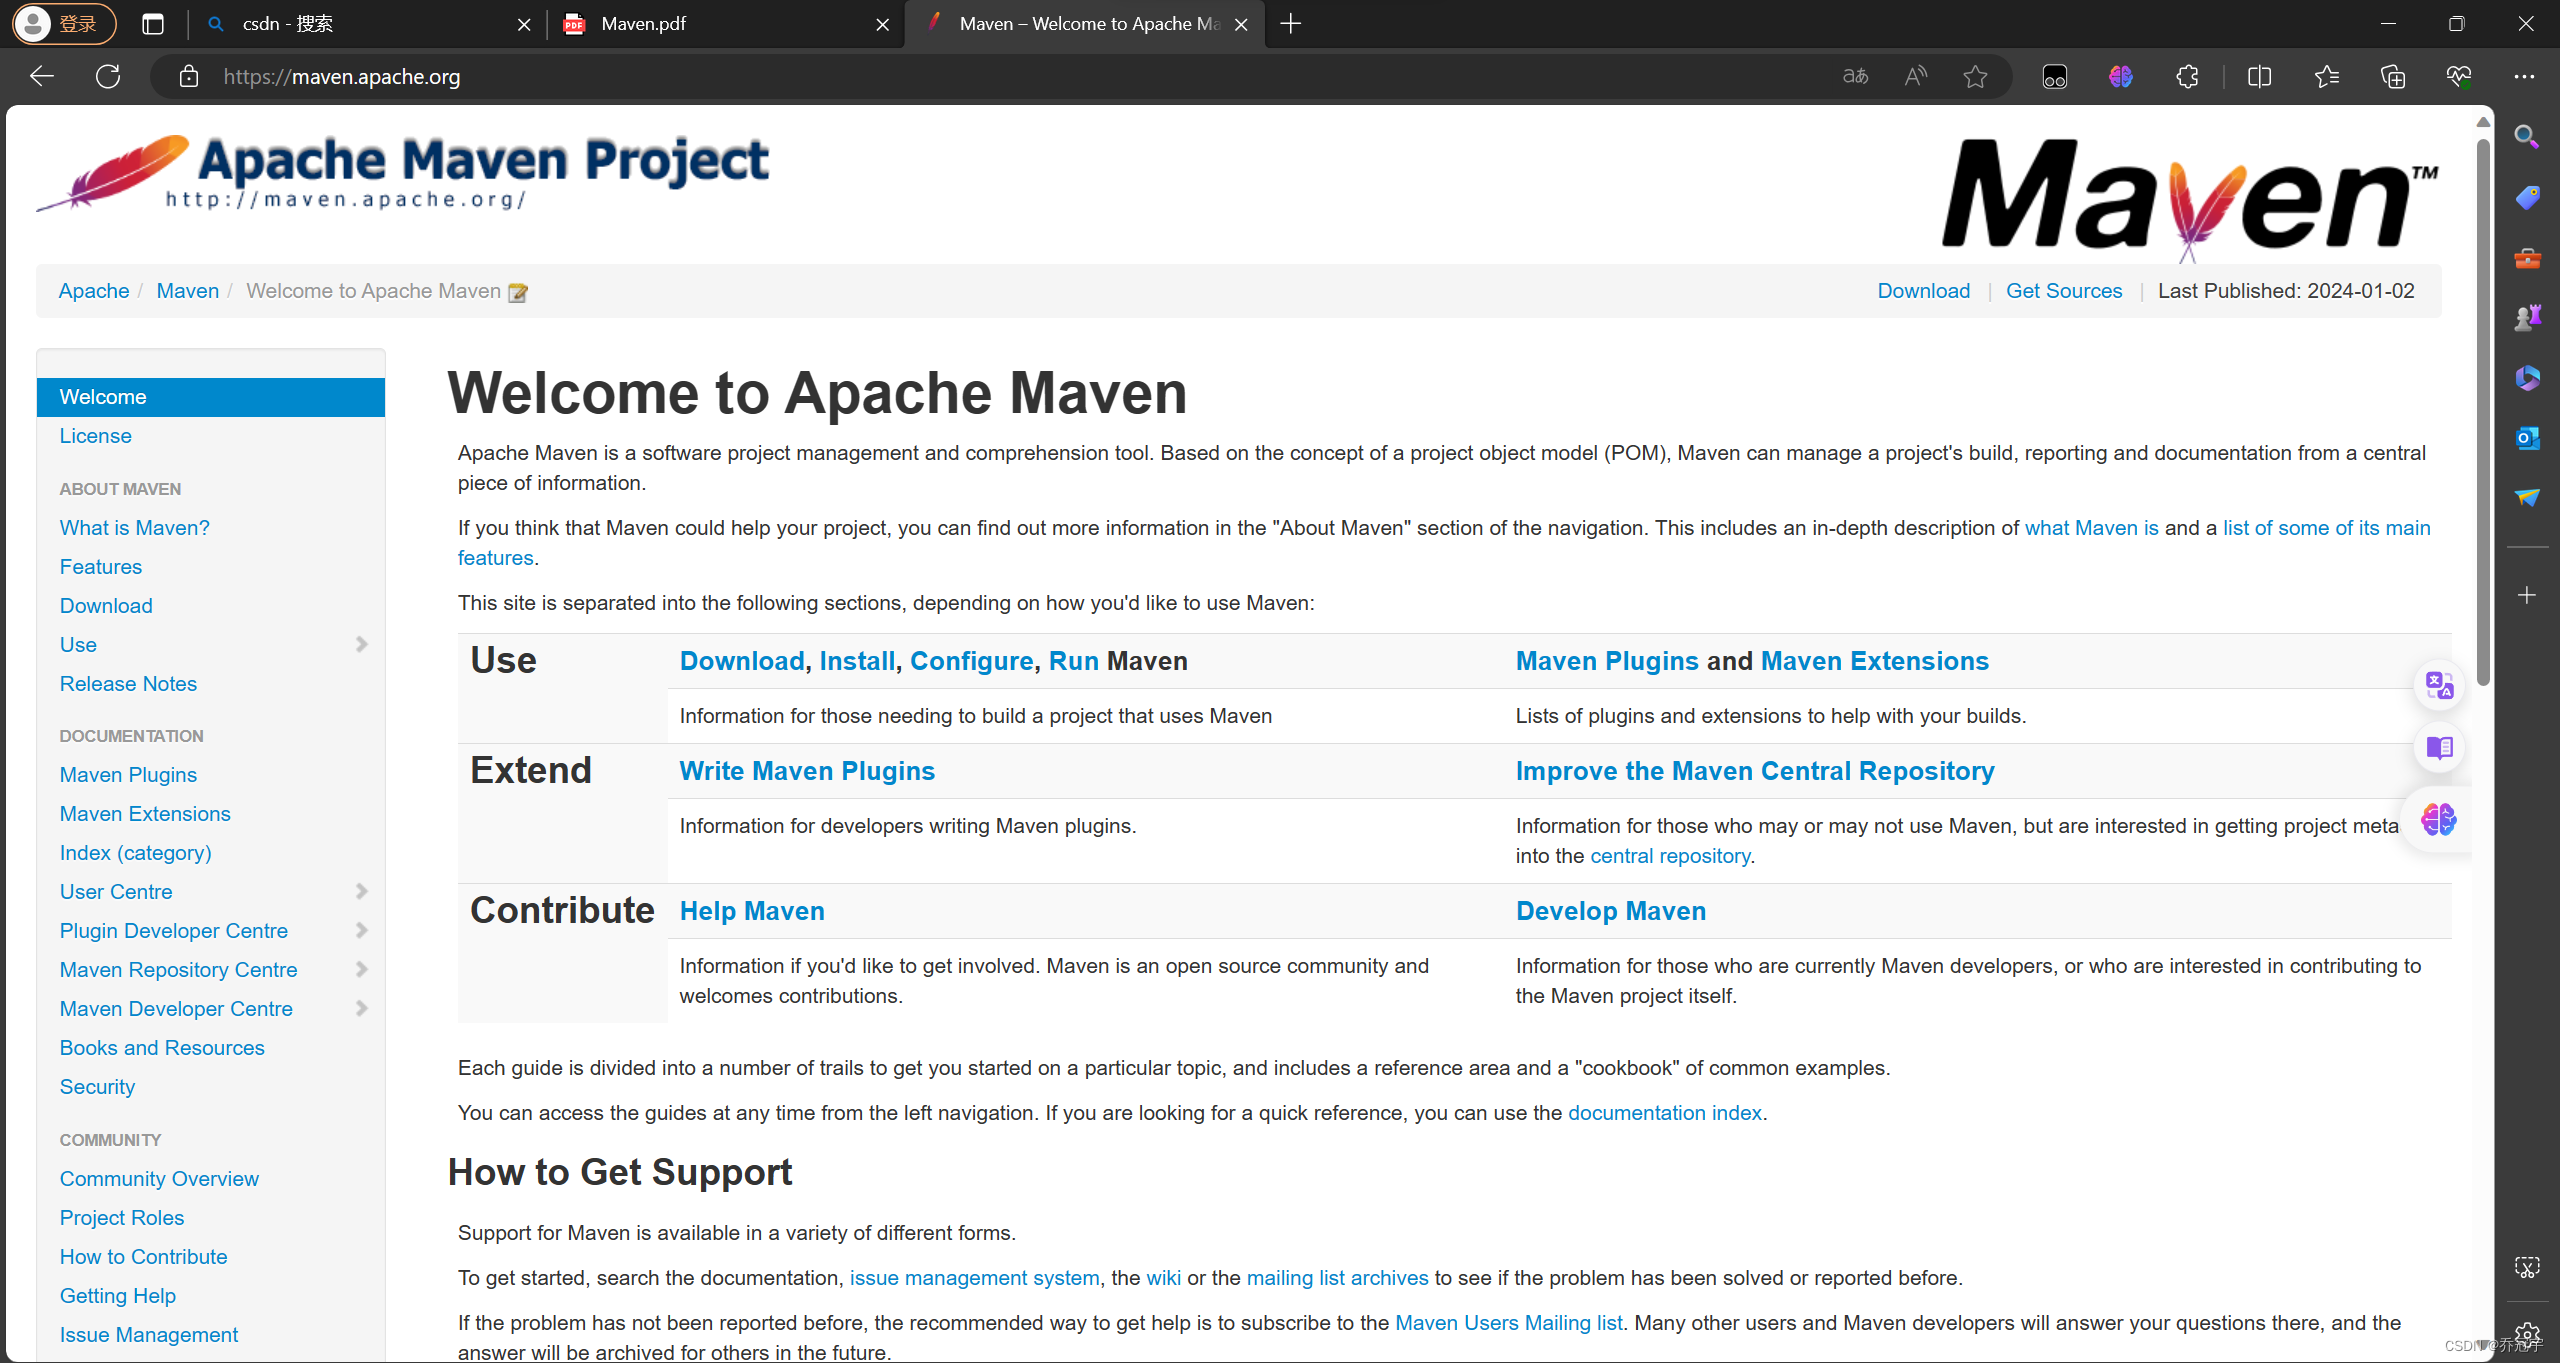Start Read aloud from the address bar
Screen dimensions: 2560x1363
(1916, 76)
